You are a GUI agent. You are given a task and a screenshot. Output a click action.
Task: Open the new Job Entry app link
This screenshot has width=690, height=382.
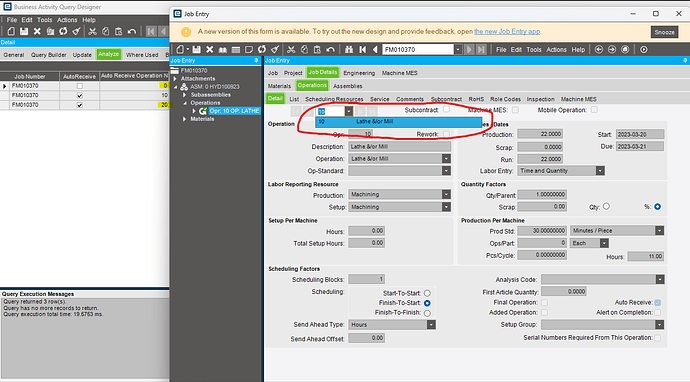(x=507, y=32)
